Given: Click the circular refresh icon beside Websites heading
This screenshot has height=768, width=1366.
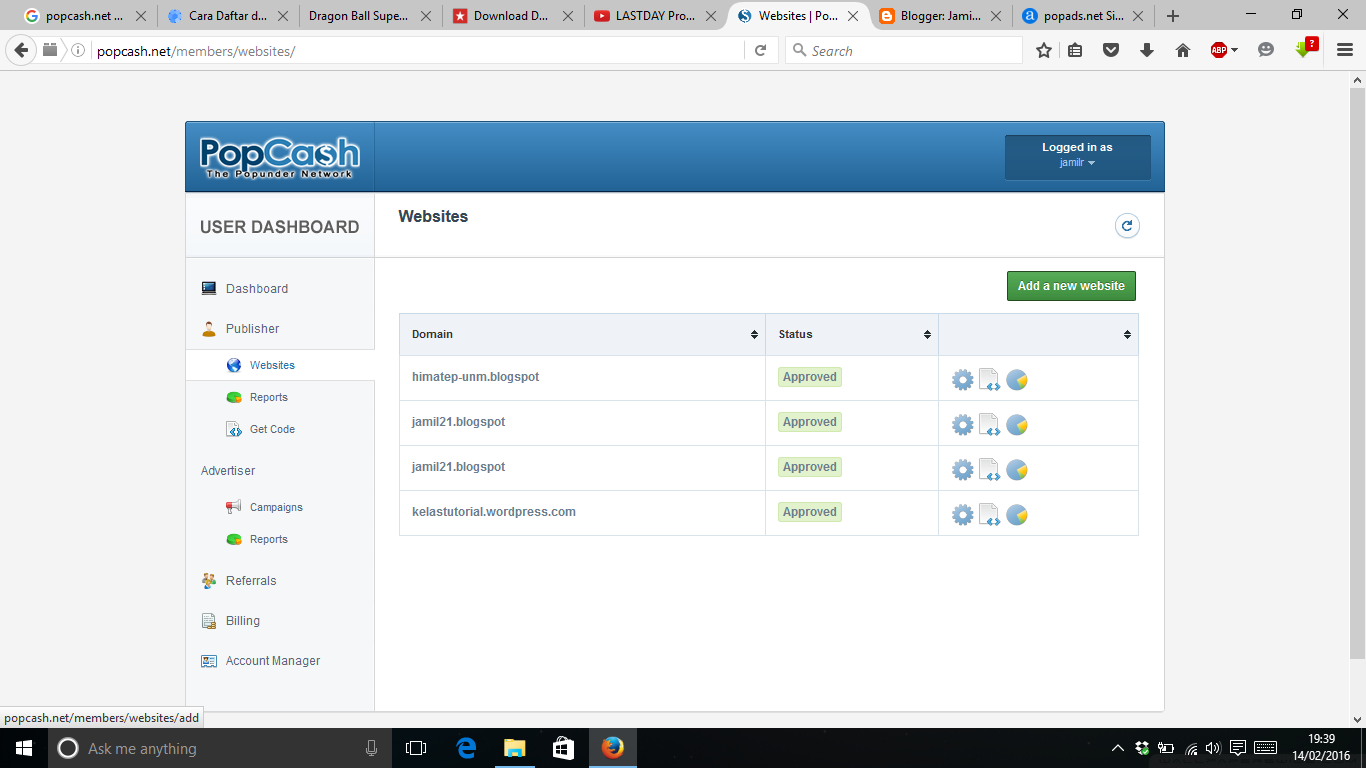Looking at the screenshot, I should click(x=1127, y=226).
